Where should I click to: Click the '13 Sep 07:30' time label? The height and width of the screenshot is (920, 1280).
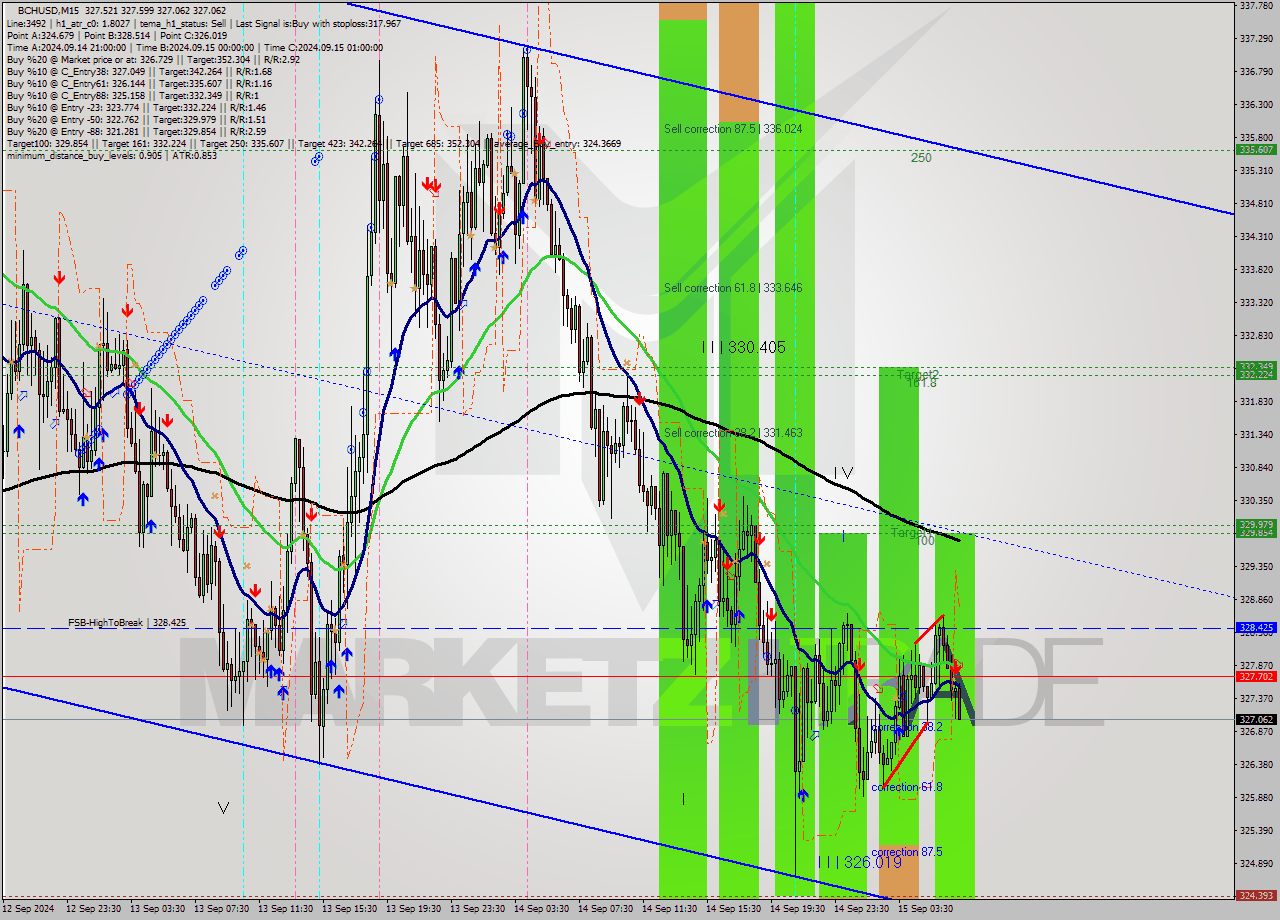tap(222, 909)
